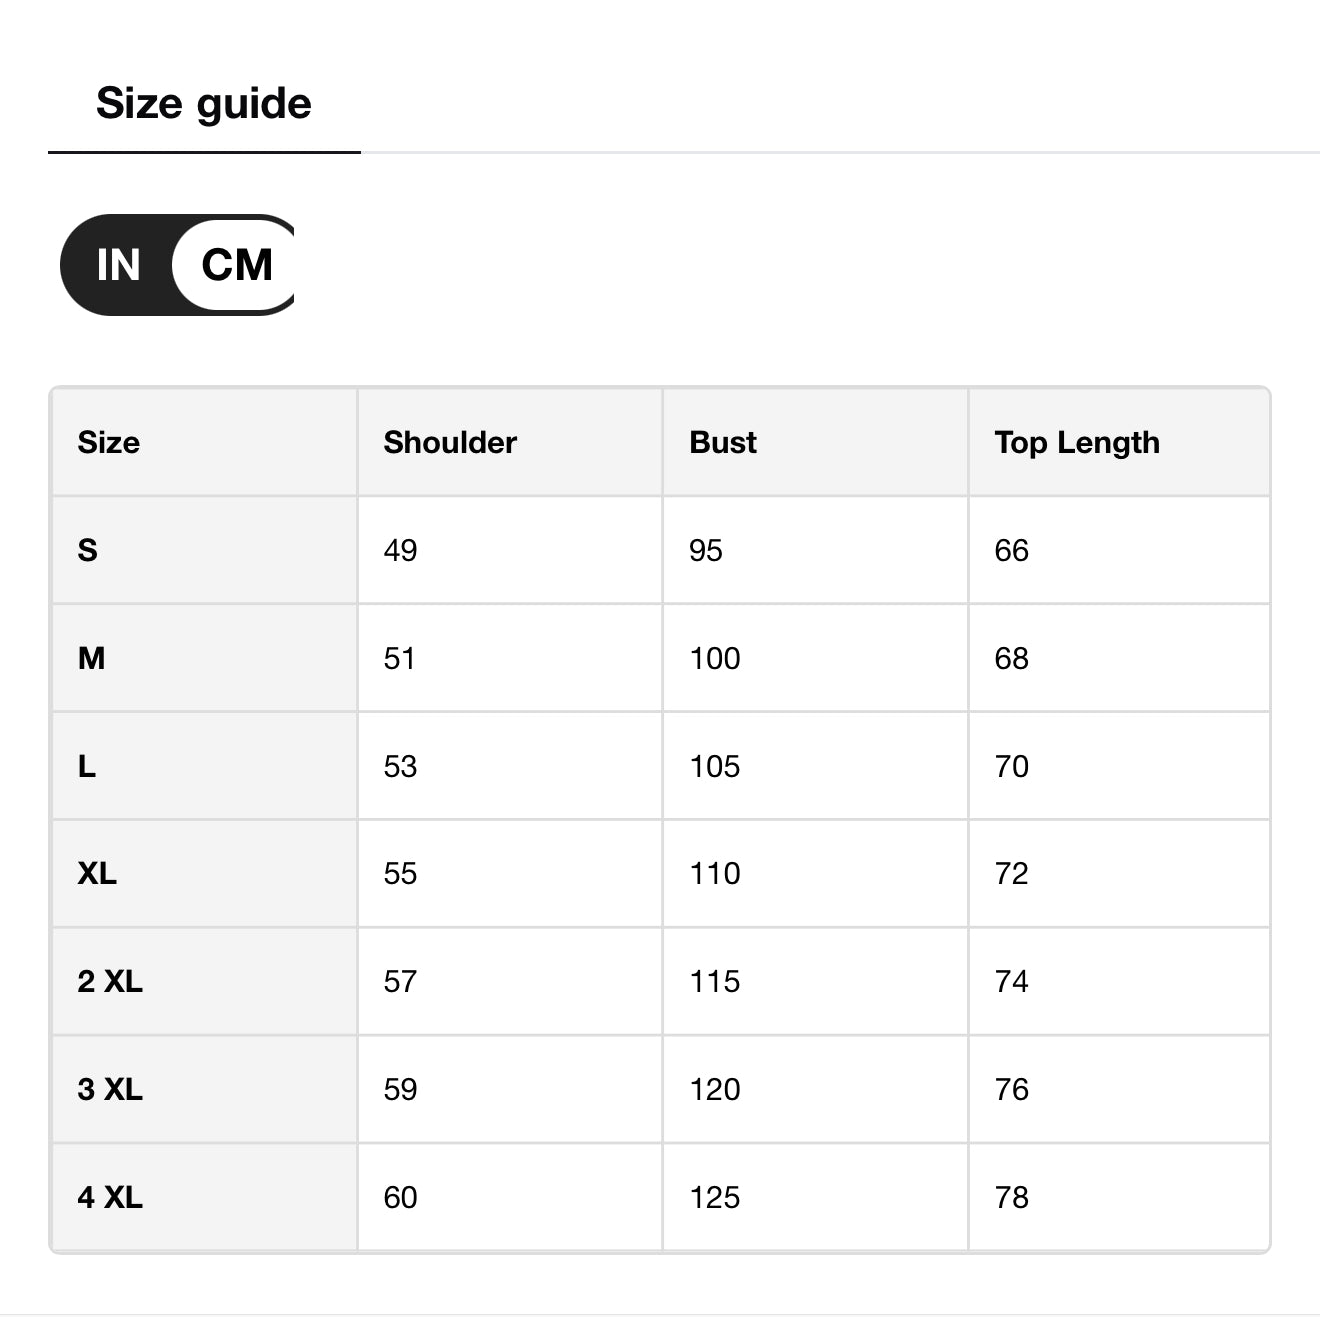The image size is (1320, 1317).
Task: Select the M size row label
Action: pos(91,658)
